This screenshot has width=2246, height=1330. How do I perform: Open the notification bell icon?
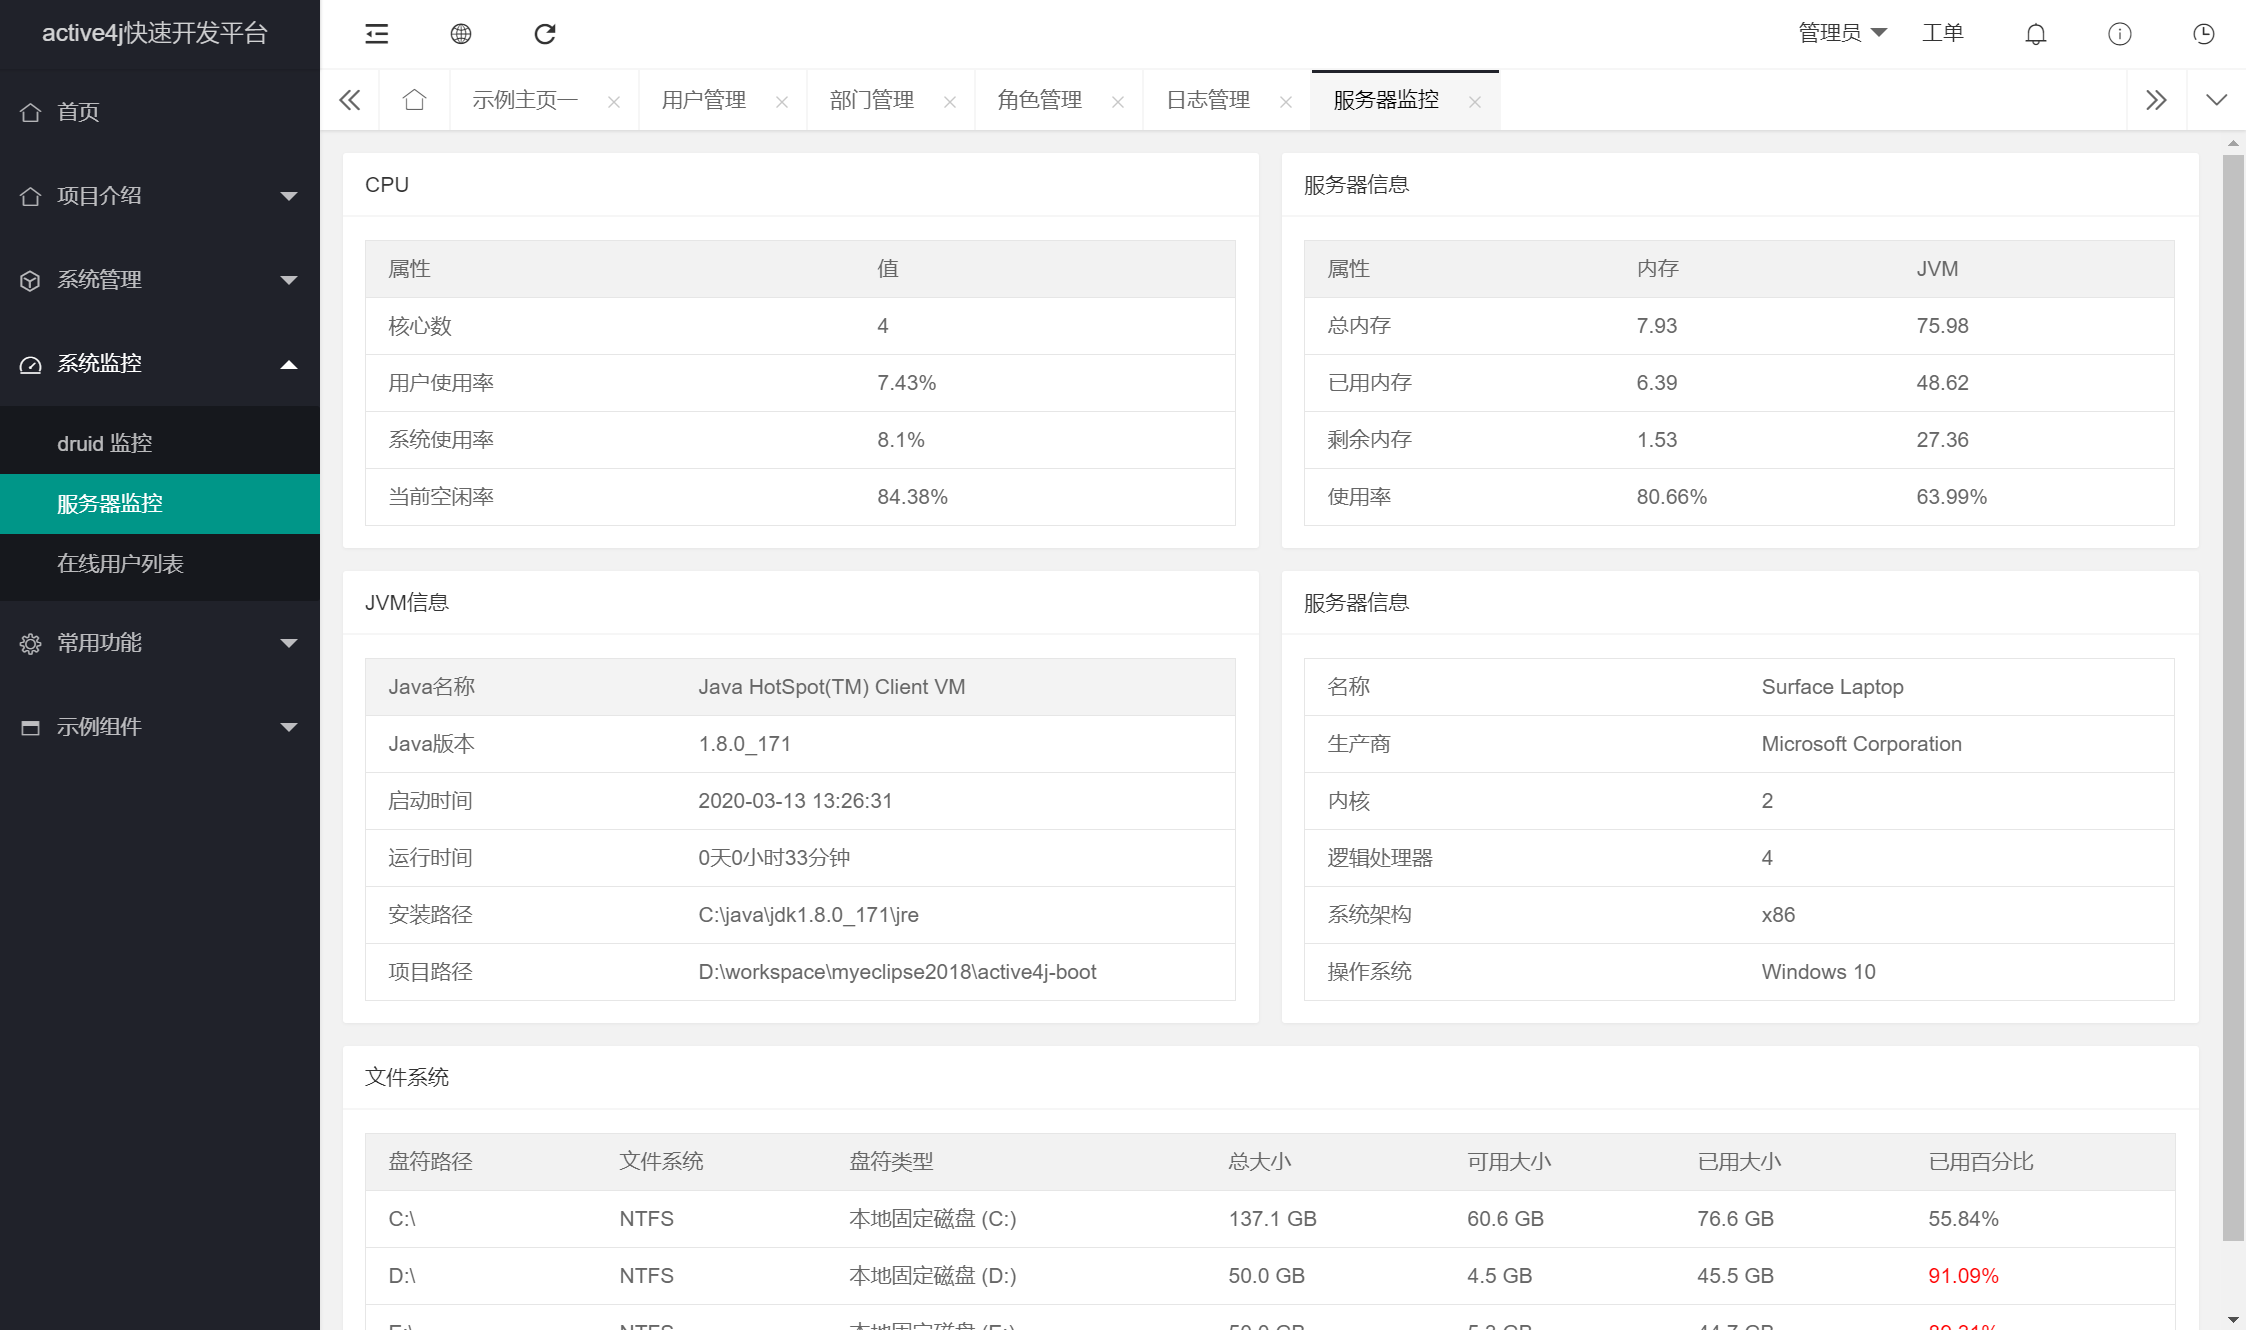tap(2035, 34)
